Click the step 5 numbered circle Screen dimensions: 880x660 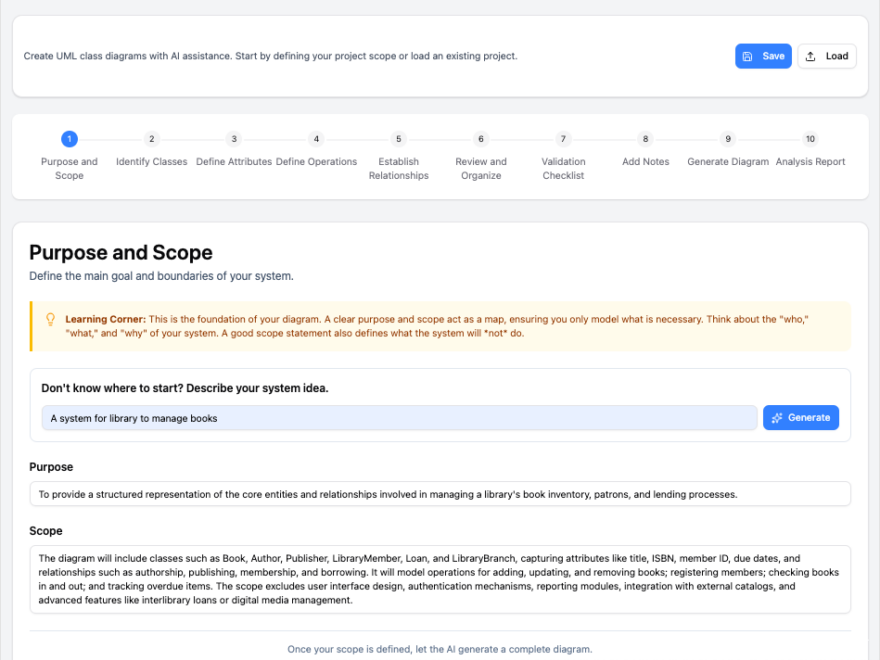click(x=398, y=139)
